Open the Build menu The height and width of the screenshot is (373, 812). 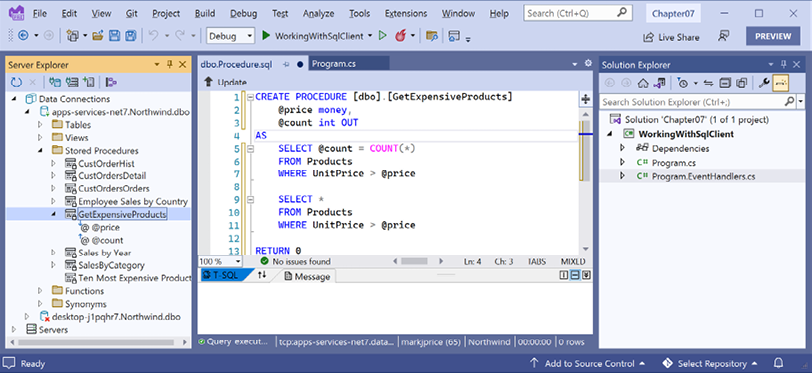(205, 13)
